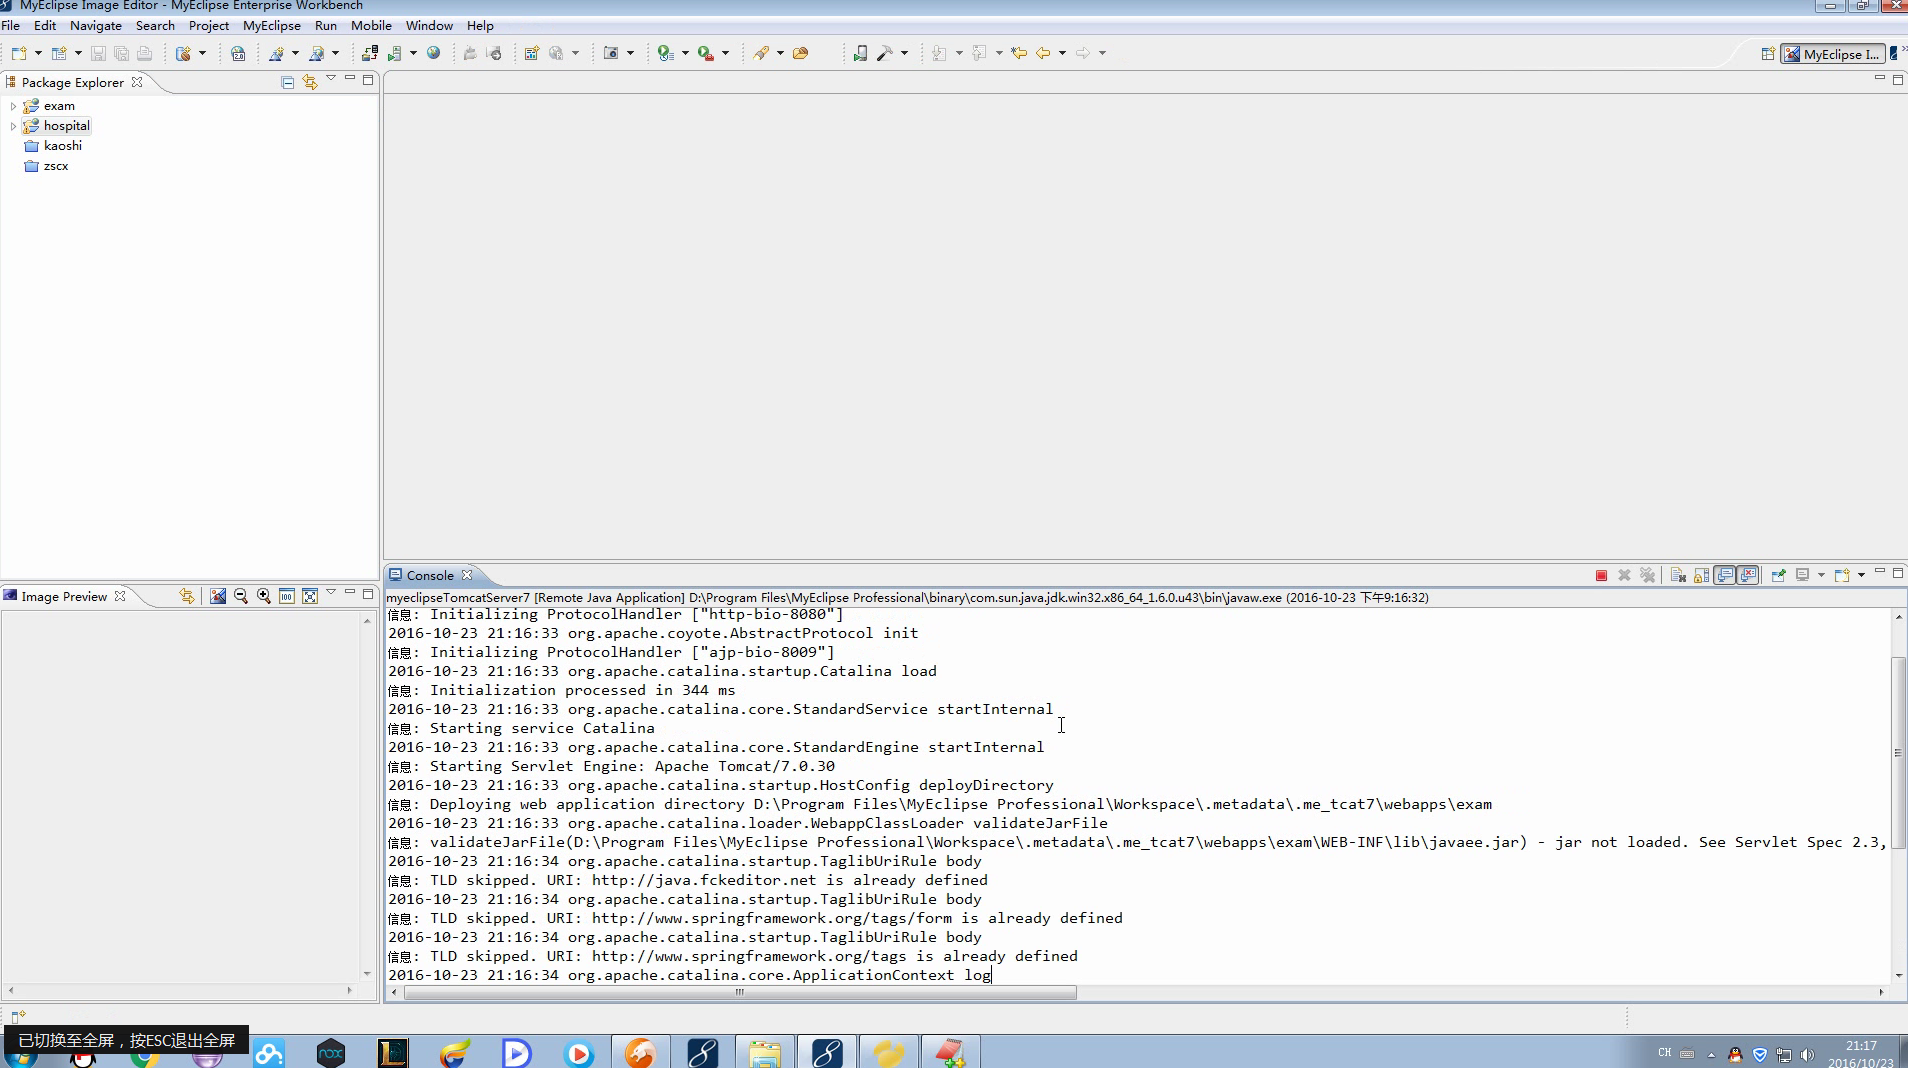The image size is (1908, 1068).
Task: Click the Remove All Terminated Launches icon
Action: click(1648, 575)
